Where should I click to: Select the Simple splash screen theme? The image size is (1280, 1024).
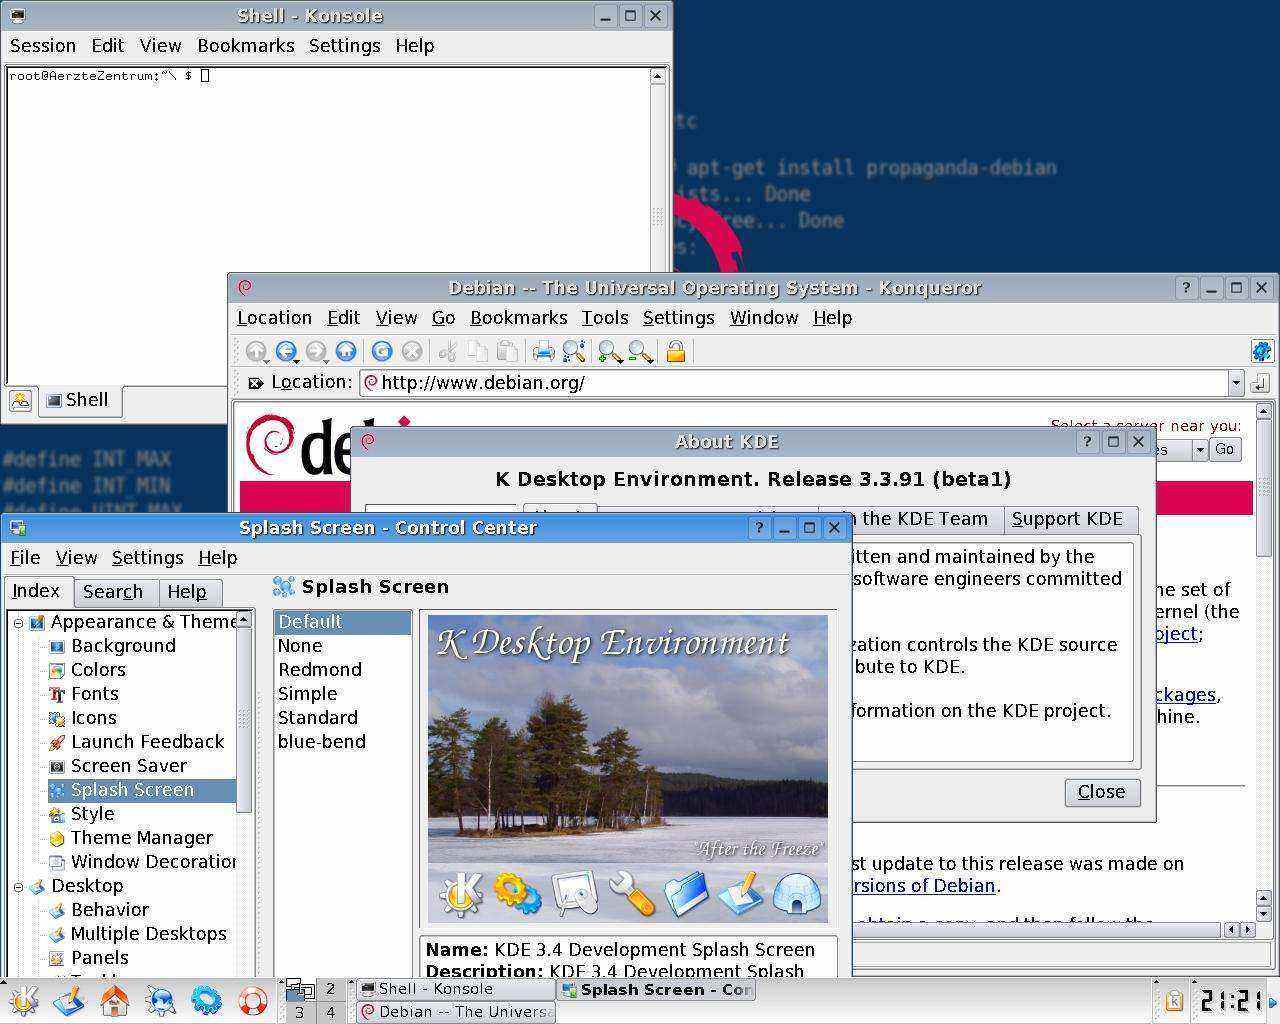[308, 694]
